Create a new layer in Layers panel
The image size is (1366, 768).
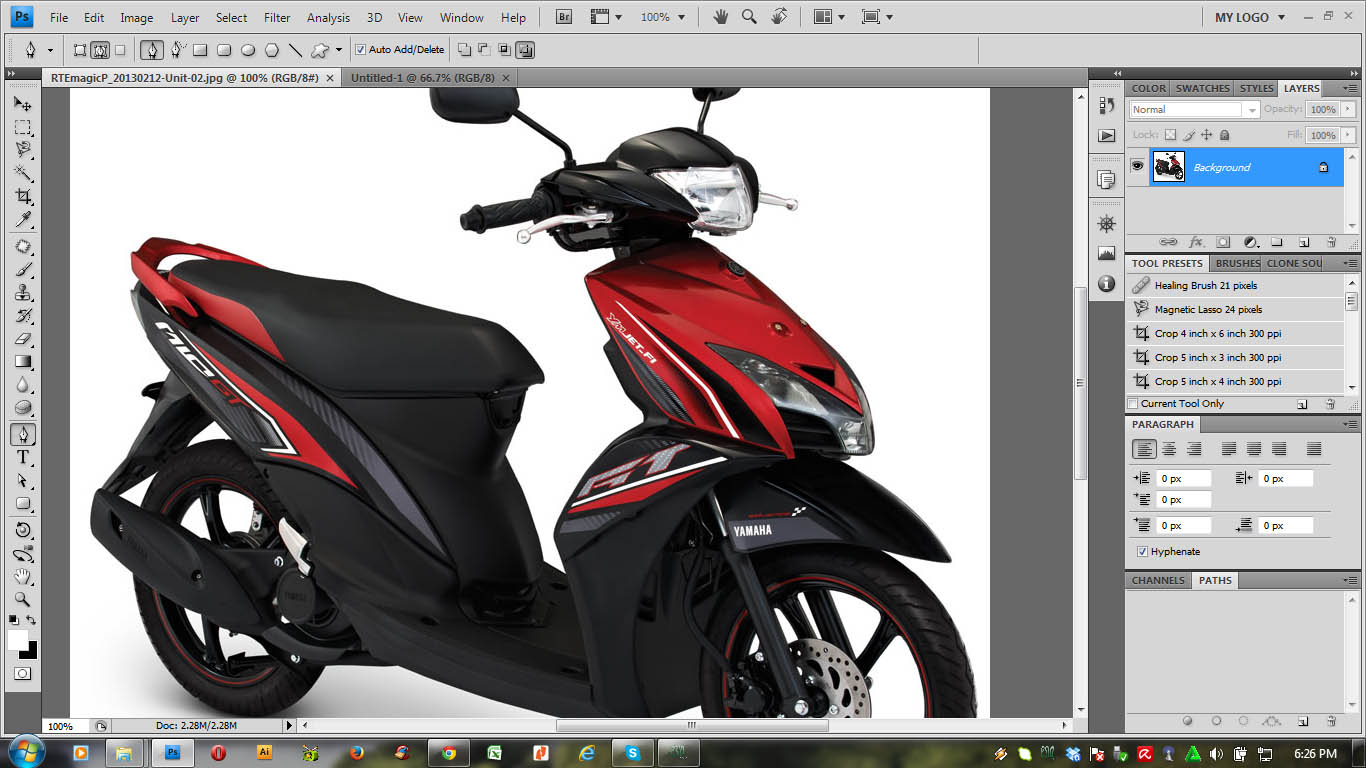(x=1303, y=242)
